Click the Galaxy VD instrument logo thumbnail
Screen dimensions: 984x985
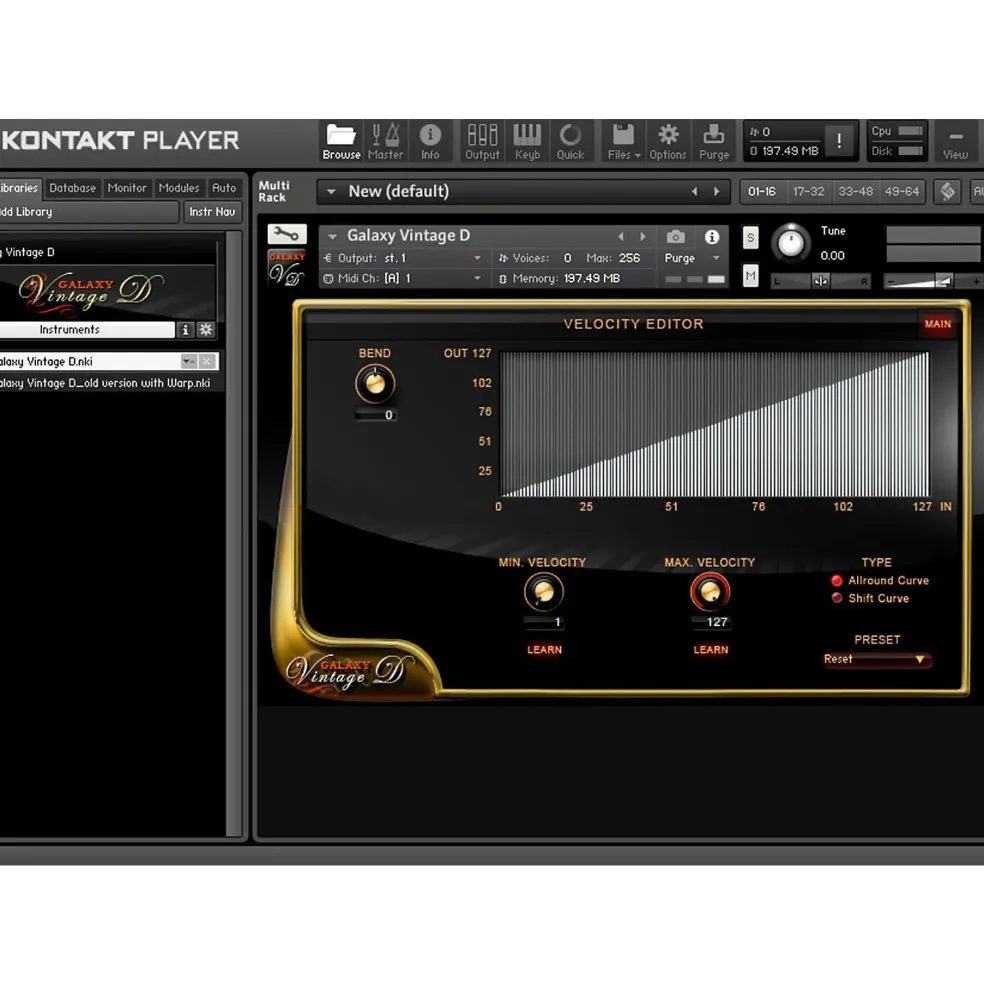click(x=287, y=268)
